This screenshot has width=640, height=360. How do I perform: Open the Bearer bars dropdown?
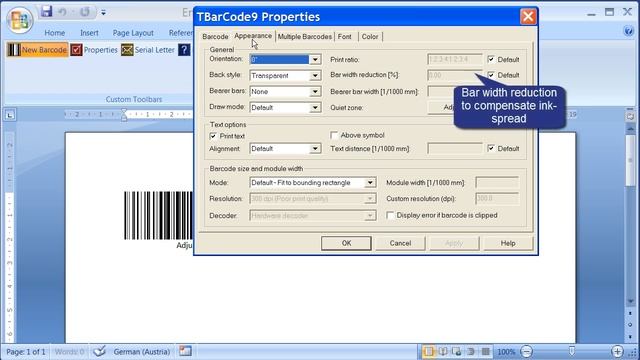(315, 91)
